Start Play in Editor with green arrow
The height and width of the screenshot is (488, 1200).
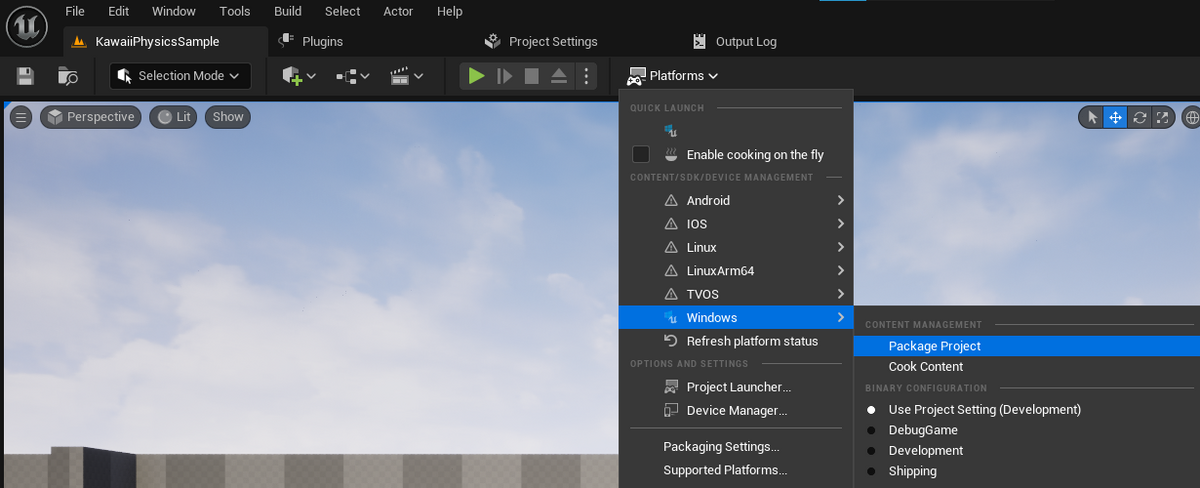477,76
